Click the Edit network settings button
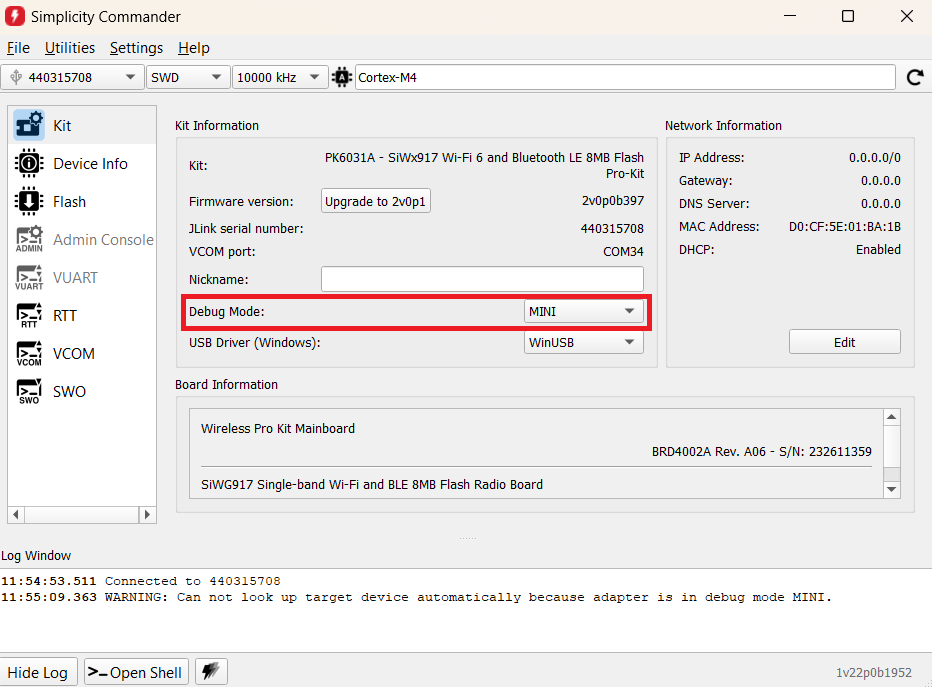Image resolution: width=932 pixels, height=687 pixels. tap(844, 342)
